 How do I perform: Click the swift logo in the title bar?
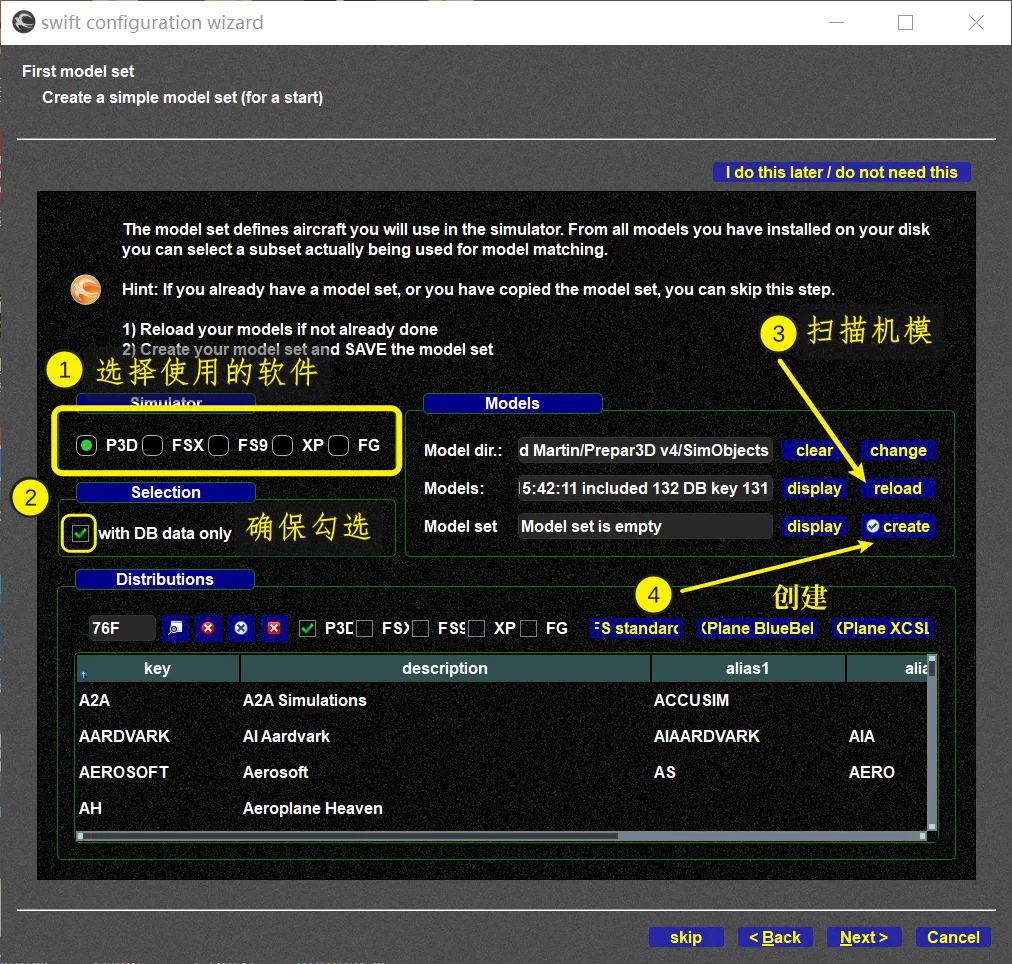point(24,22)
